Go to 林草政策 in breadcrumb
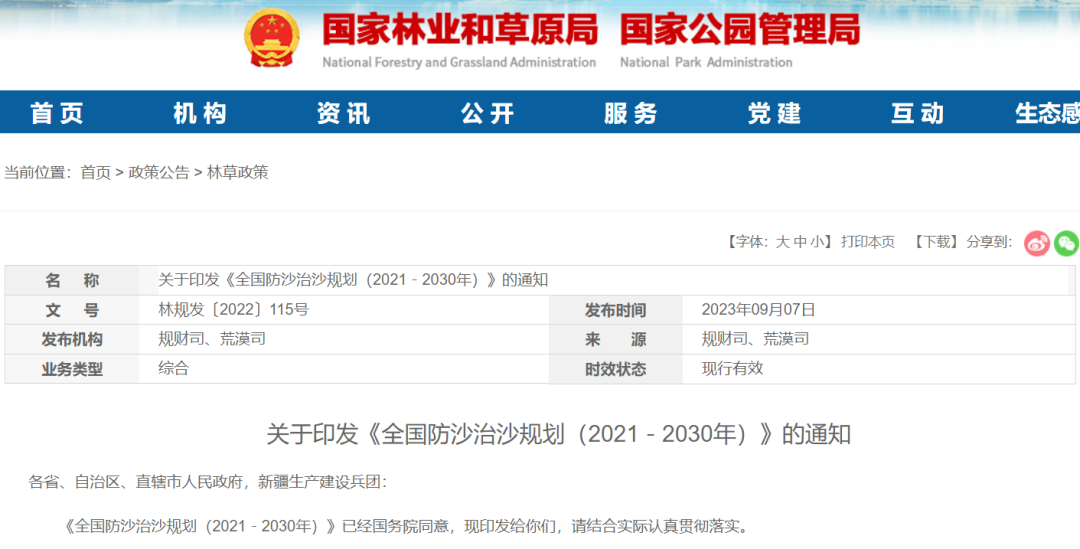This screenshot has width=1080, height=549. coord(238,172)
